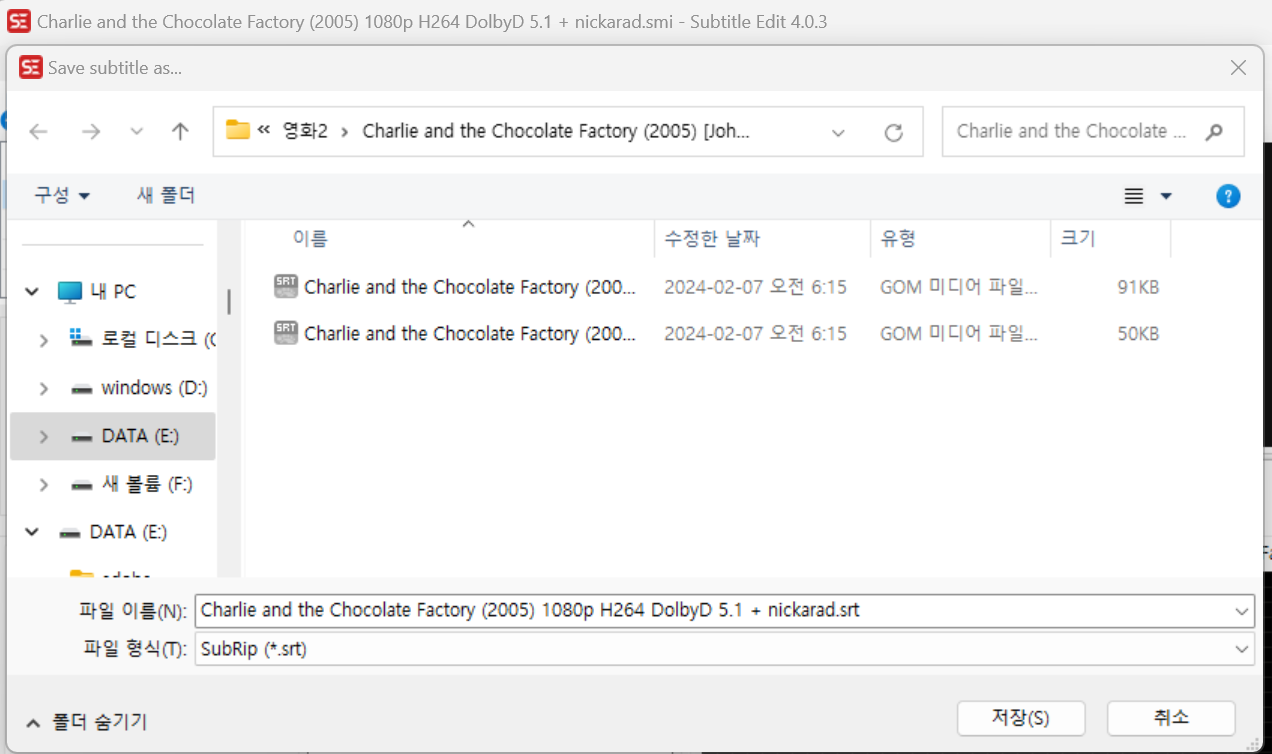The image size is (1272, 754).
Task: Click the 내 PC monitor icon
Action: click(x=69, y=292)
